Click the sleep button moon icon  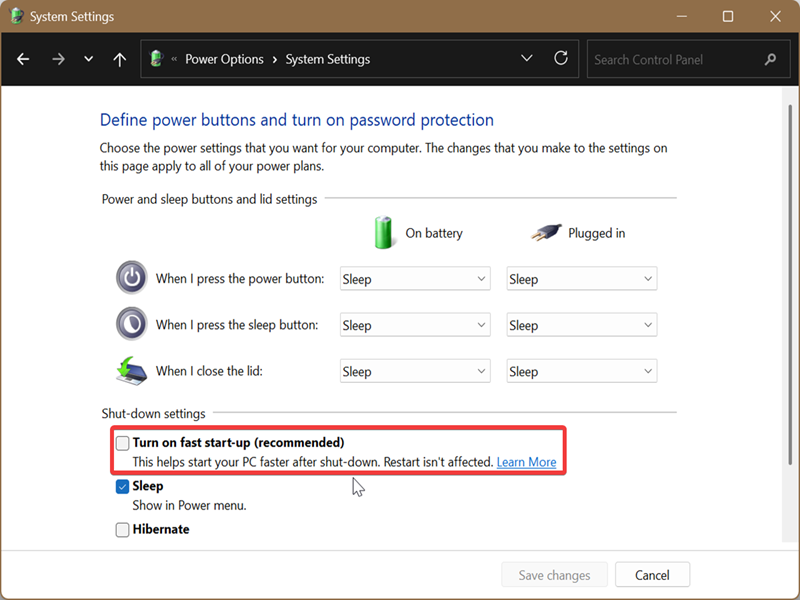point(132,323)
